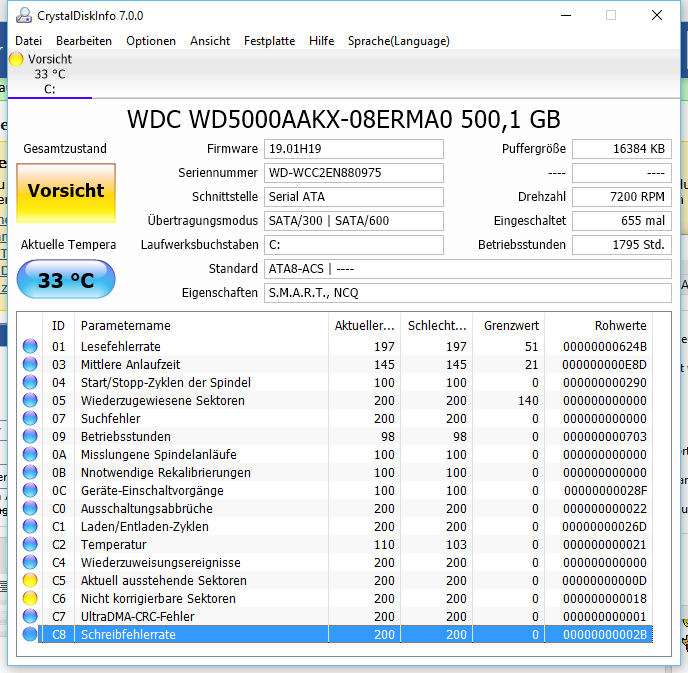Click status dot of Betriebsstunden row 09
This screenshot has height=673, width=688.
(x=30, y=436)
